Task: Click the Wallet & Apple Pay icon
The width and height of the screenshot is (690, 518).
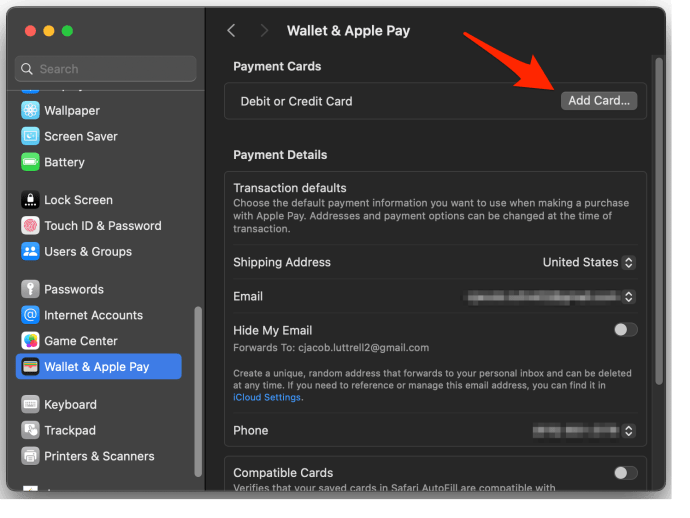Action: point(30,367)
